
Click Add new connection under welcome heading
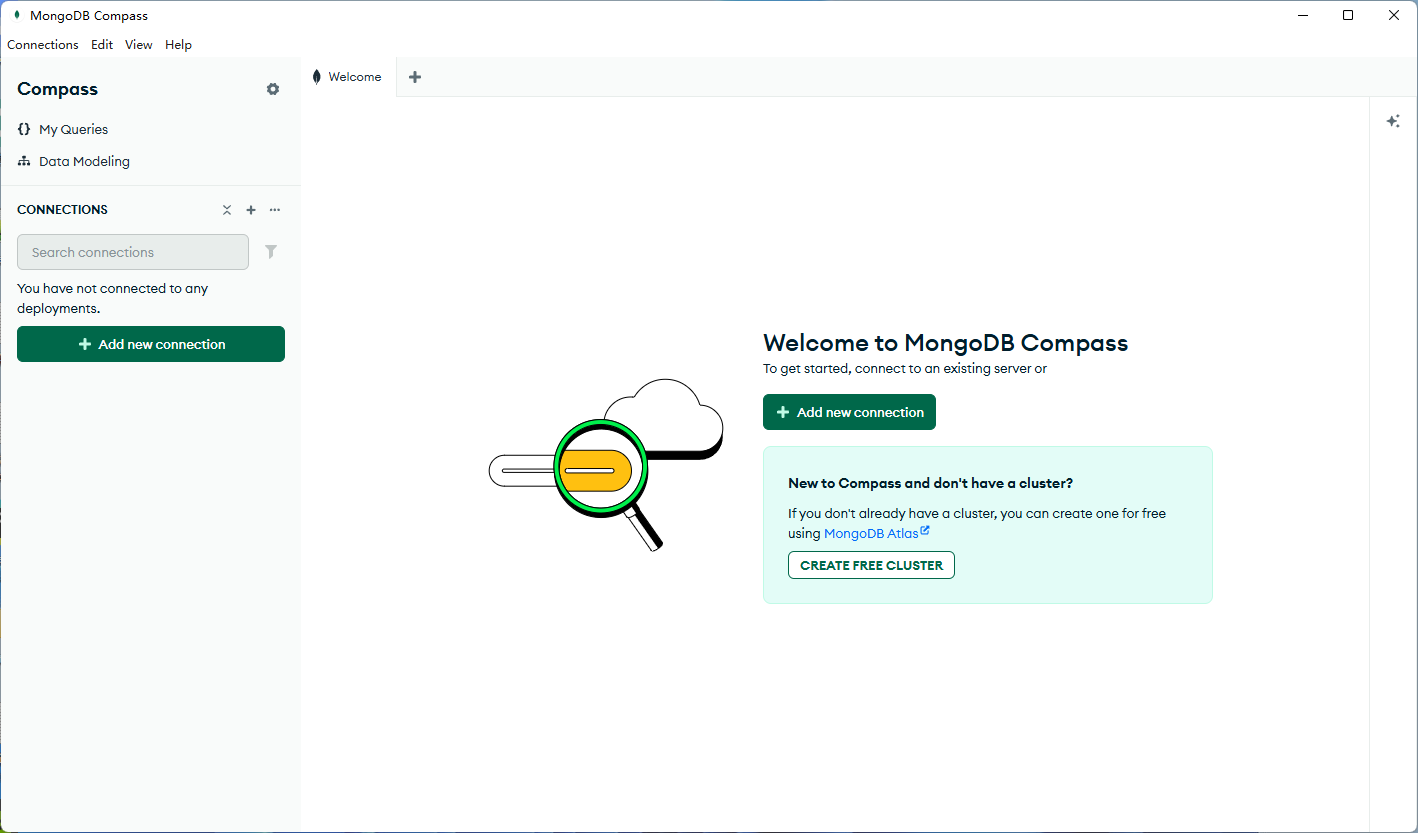click(x=849, y=412)
